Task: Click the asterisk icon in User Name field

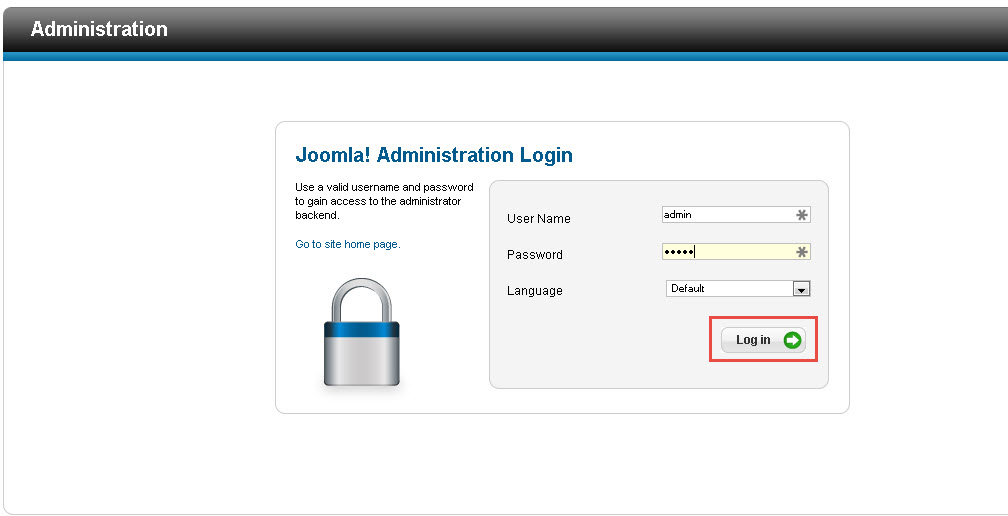Action: click(801, 215)
